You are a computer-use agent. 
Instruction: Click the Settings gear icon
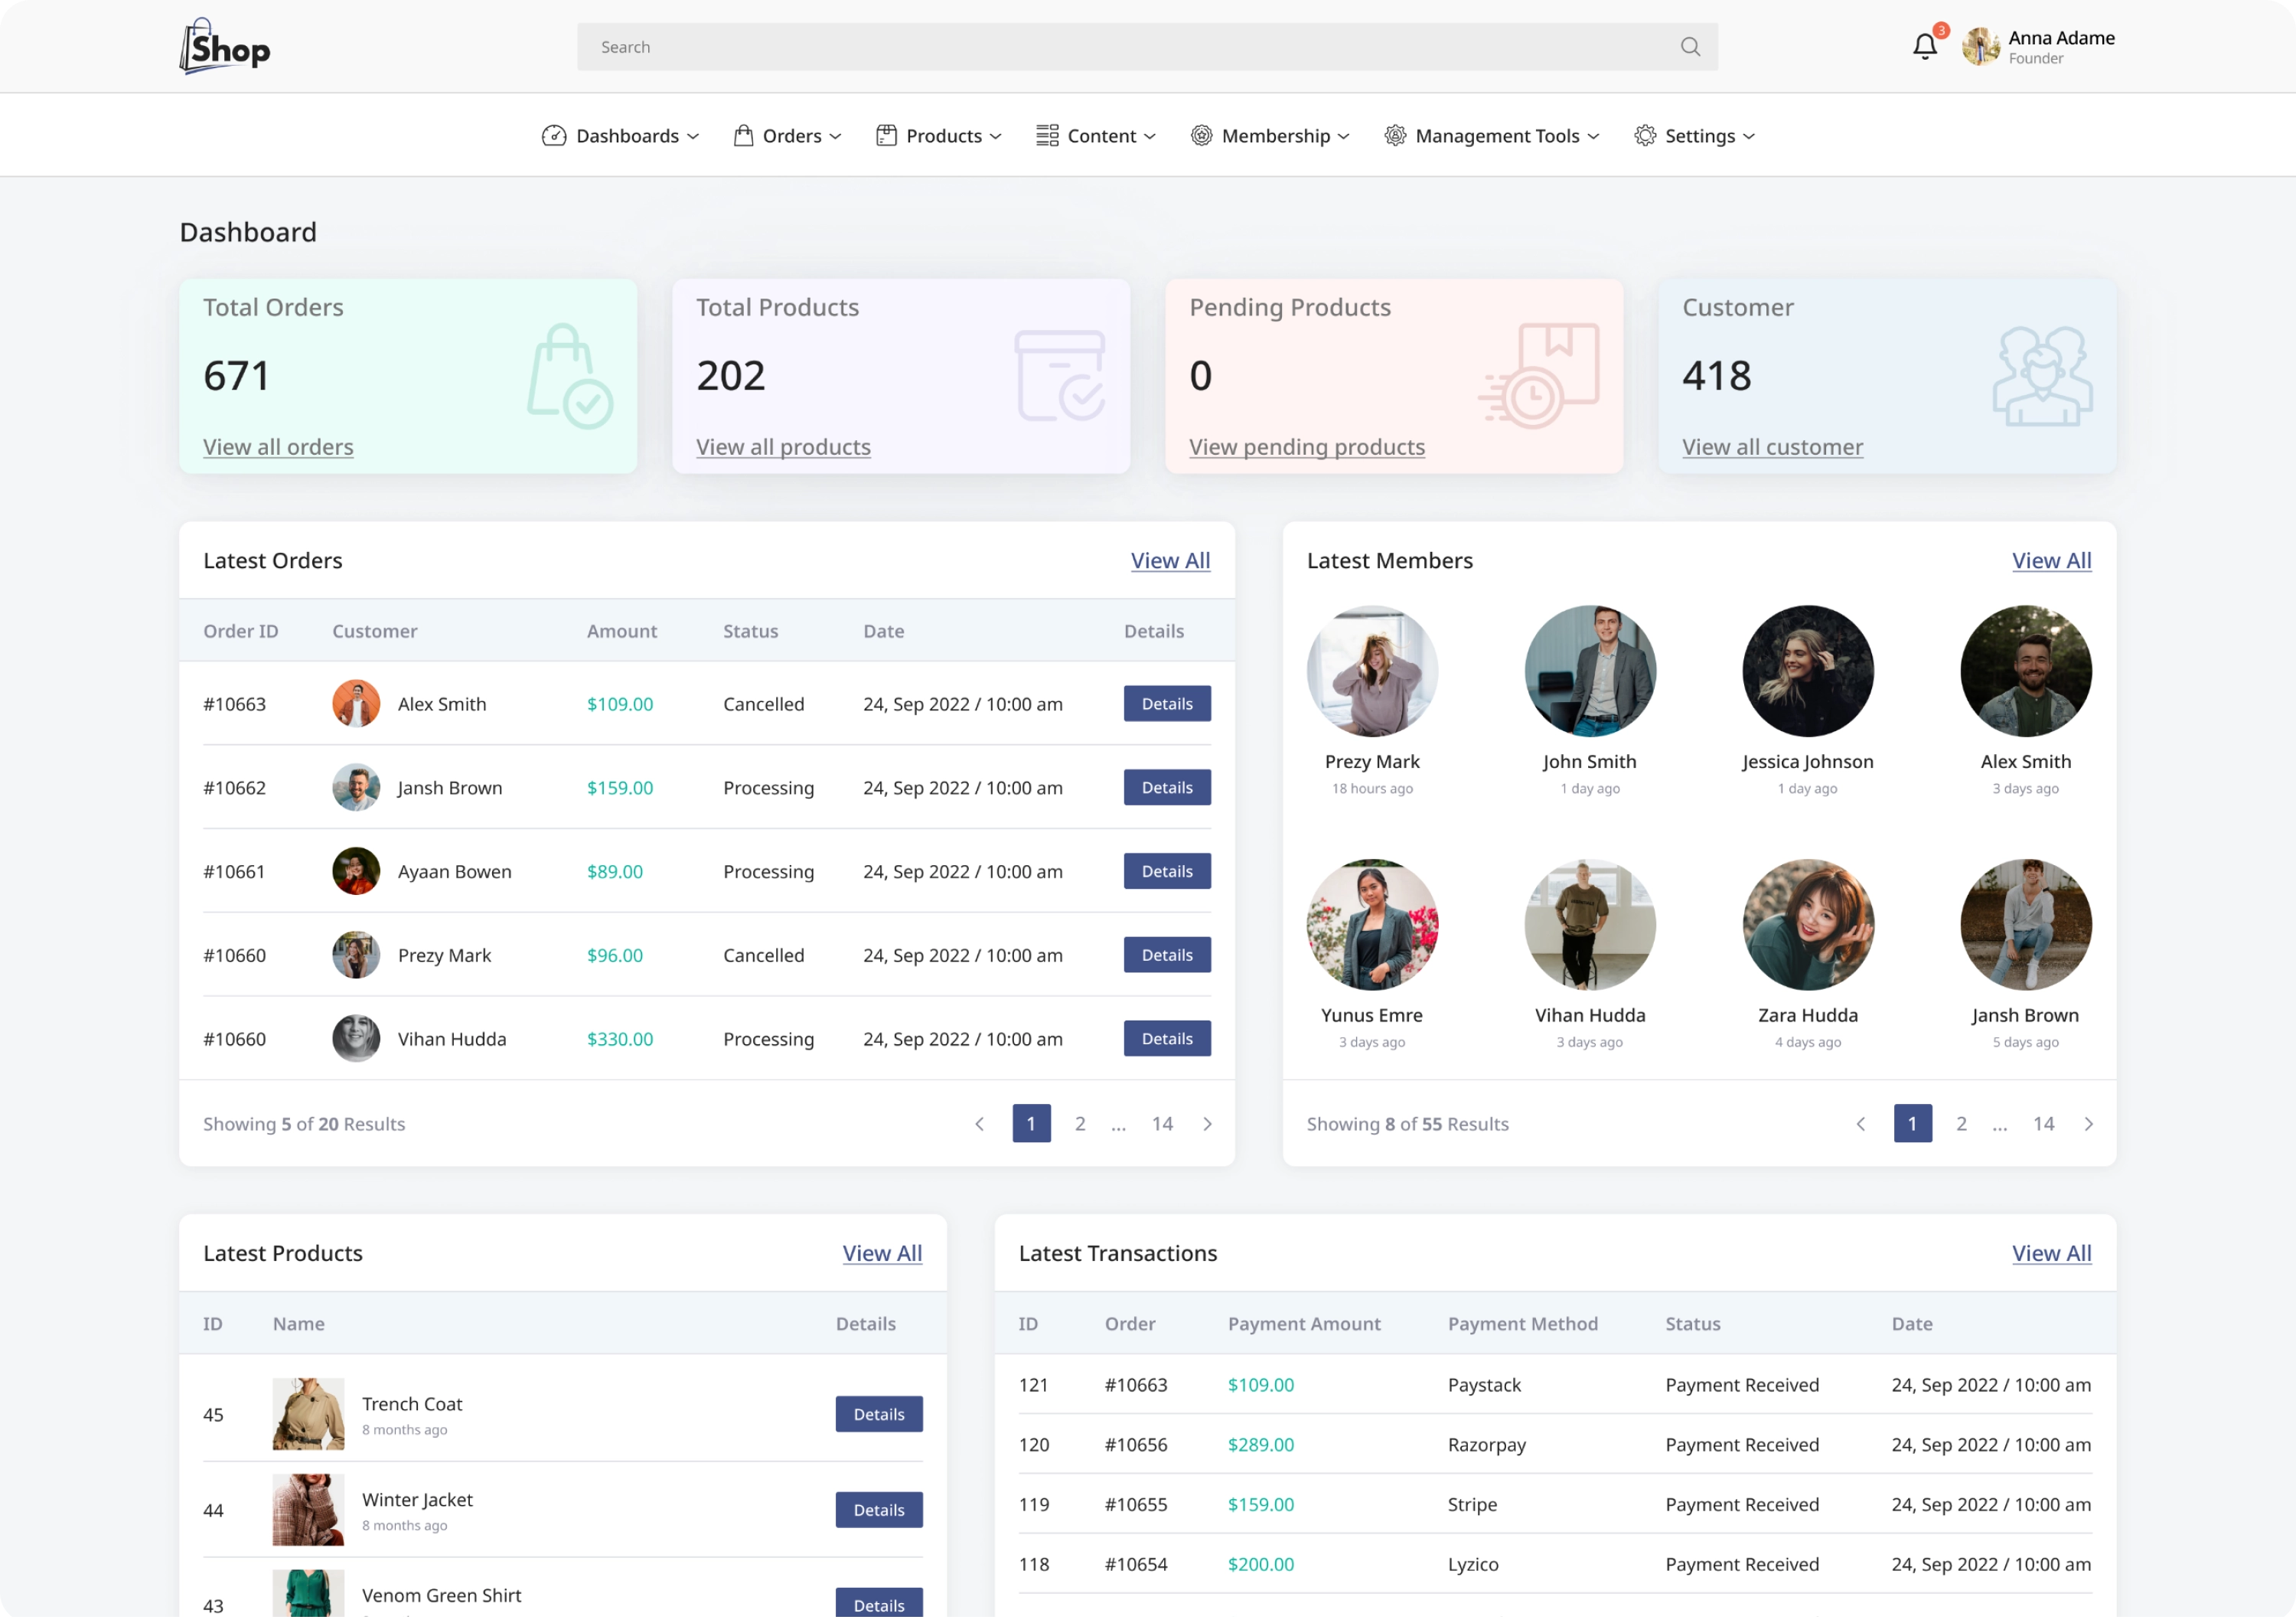pyautogui.click(x=1645, y=136)
